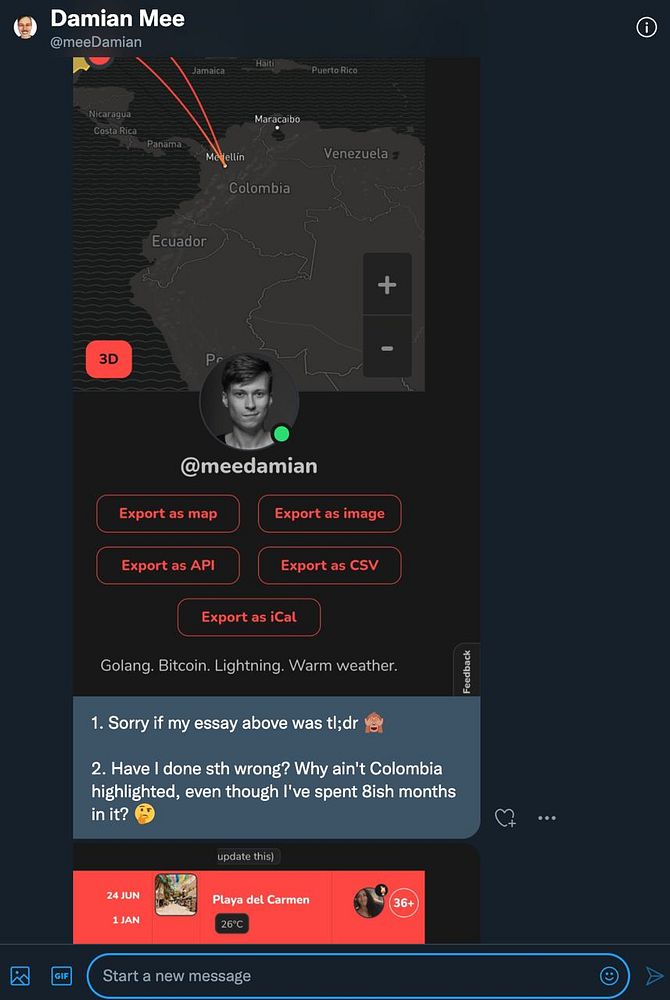Attach a photo with the image icon
Viewport: 670px width, 1000px height.
[x=20, y=976]
